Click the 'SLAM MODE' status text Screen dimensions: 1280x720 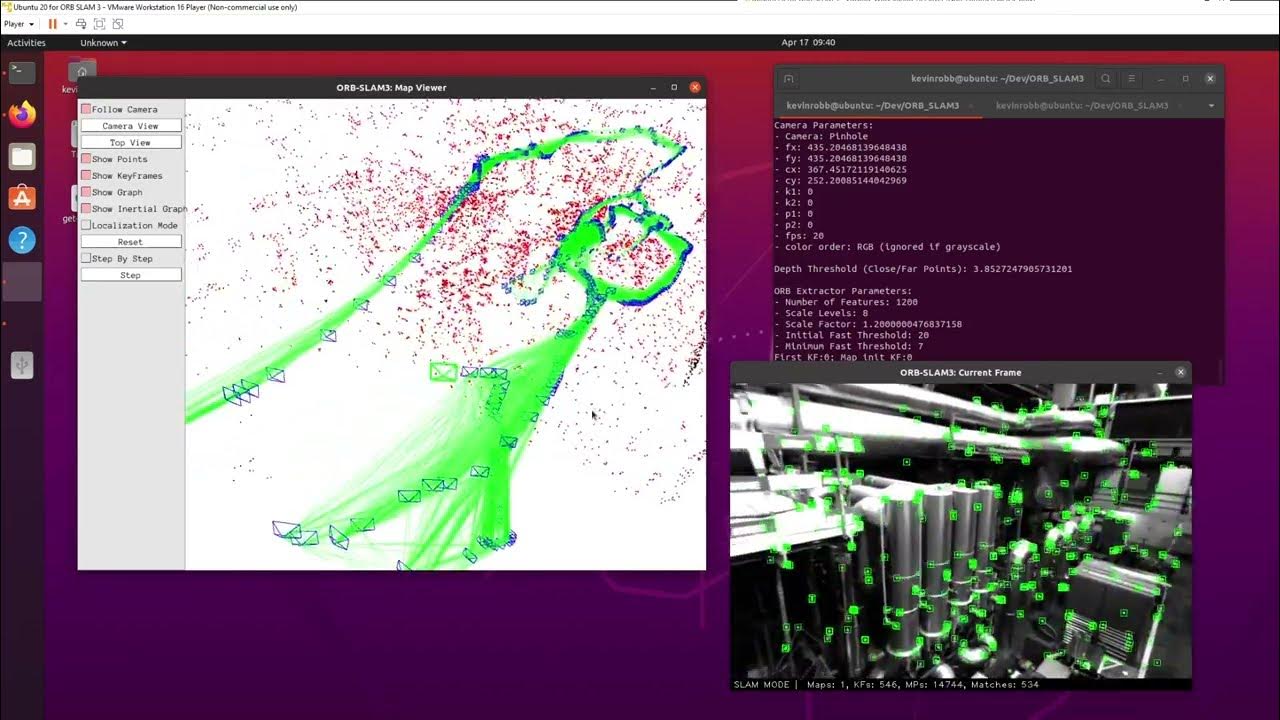pyautogui.click(x=762, y=685)
